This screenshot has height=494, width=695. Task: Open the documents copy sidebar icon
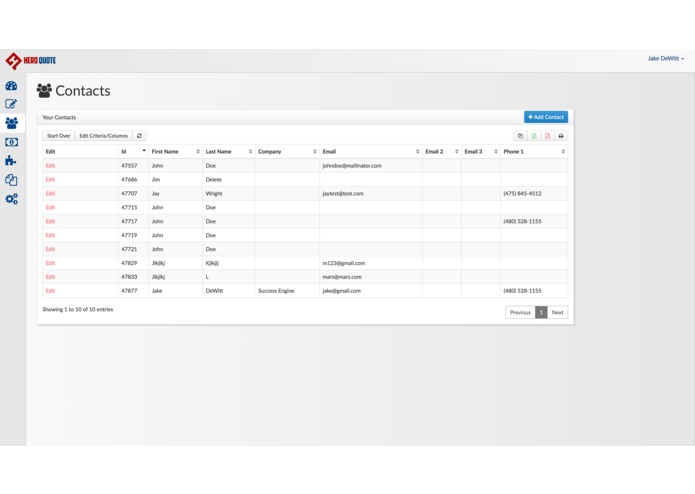point(12,180)
